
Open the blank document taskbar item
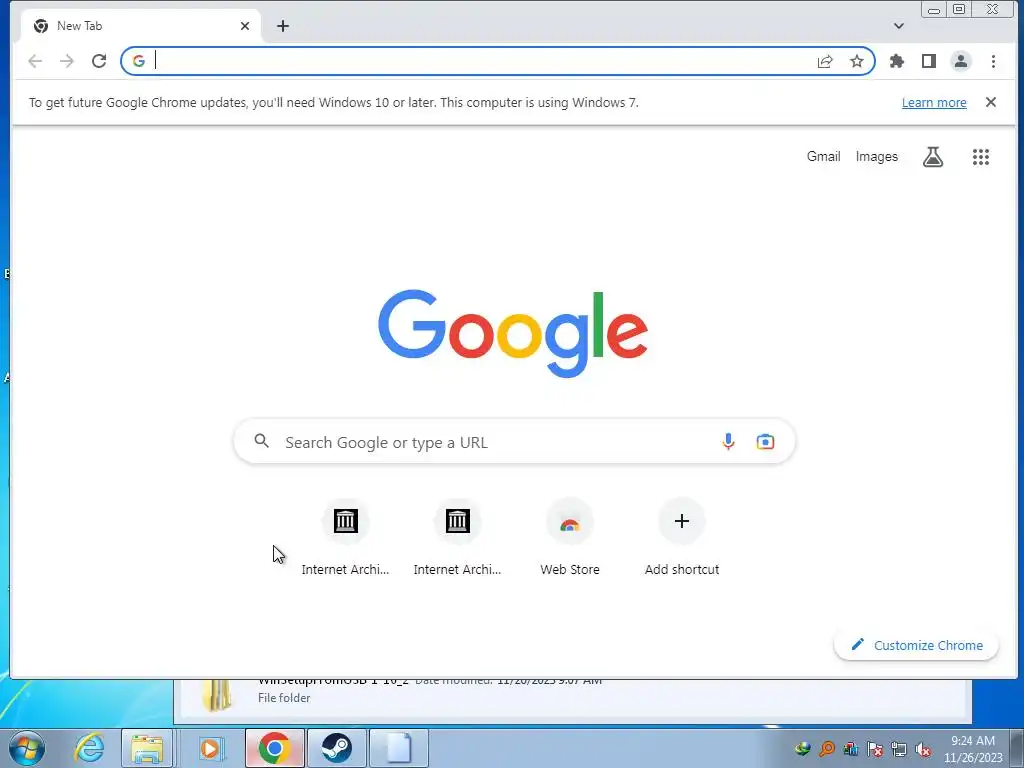click(x=399, y=748)
